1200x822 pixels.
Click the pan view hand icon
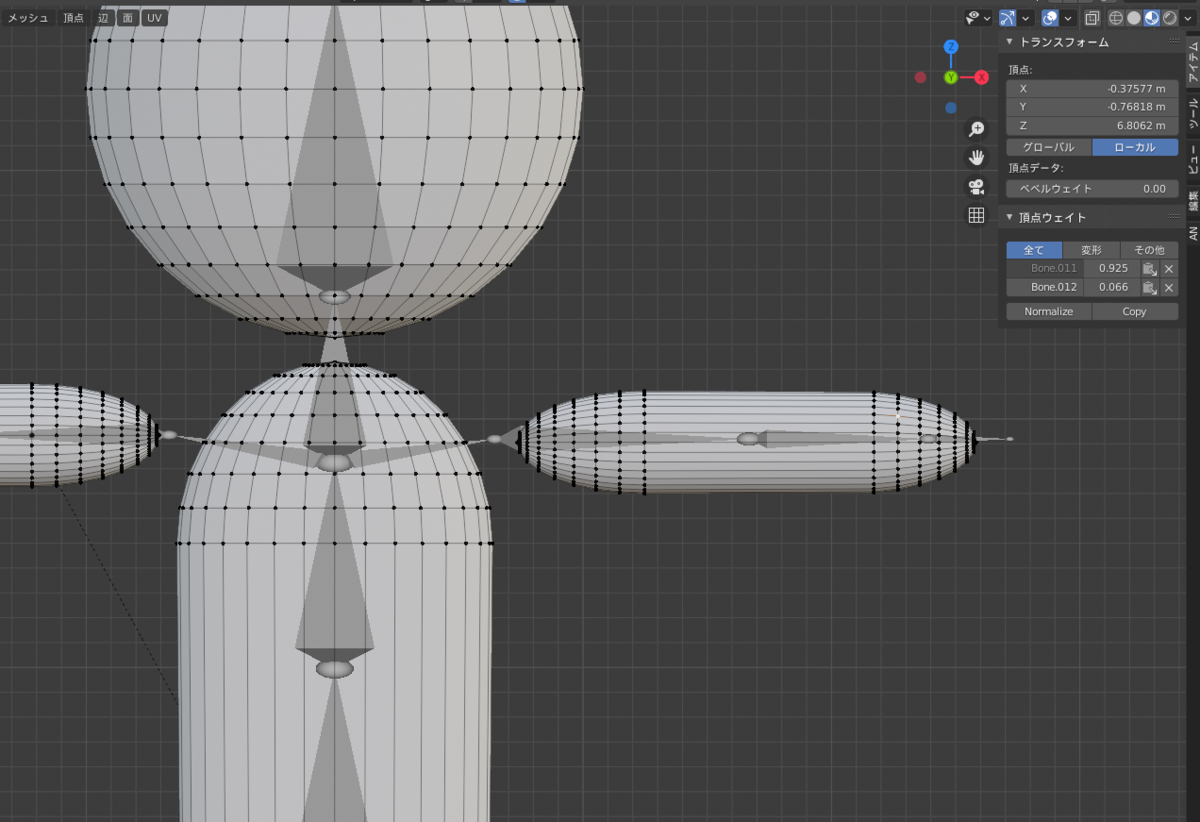(976, 158)
